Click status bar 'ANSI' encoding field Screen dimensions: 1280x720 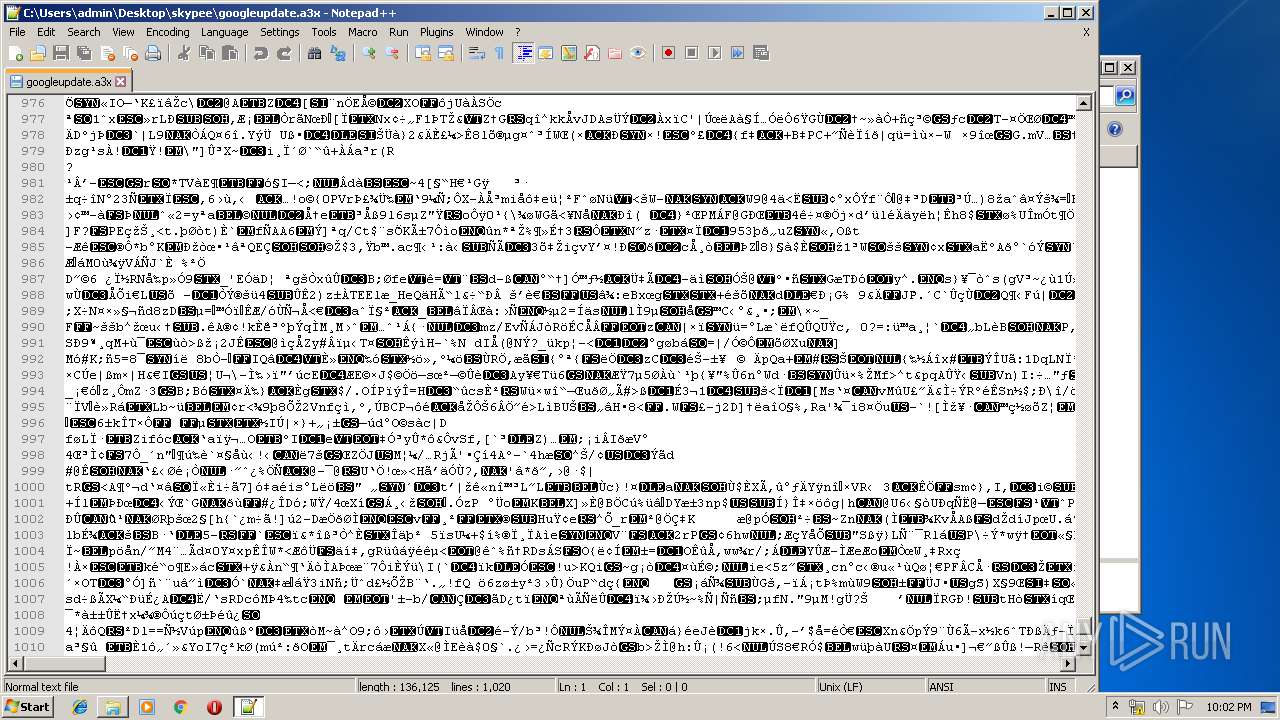985,687
